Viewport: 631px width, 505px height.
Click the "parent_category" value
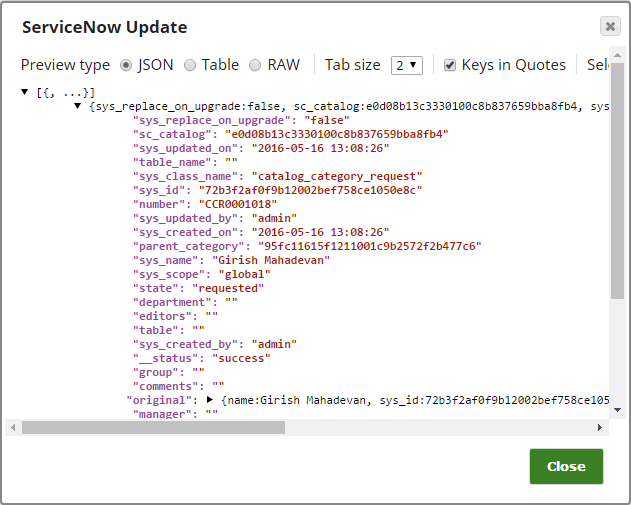370,246
